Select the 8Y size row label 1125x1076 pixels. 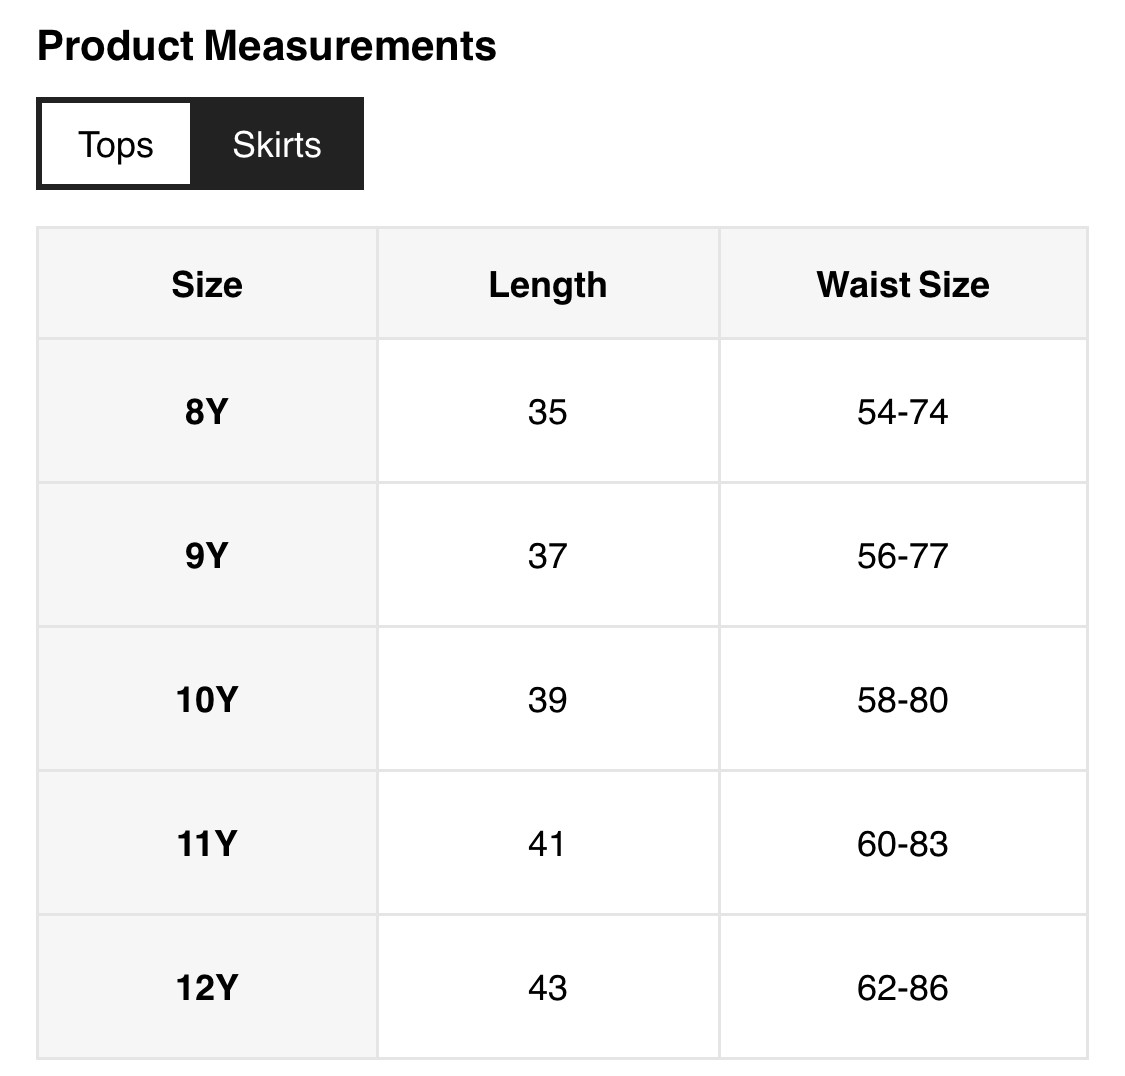(207, 411)
